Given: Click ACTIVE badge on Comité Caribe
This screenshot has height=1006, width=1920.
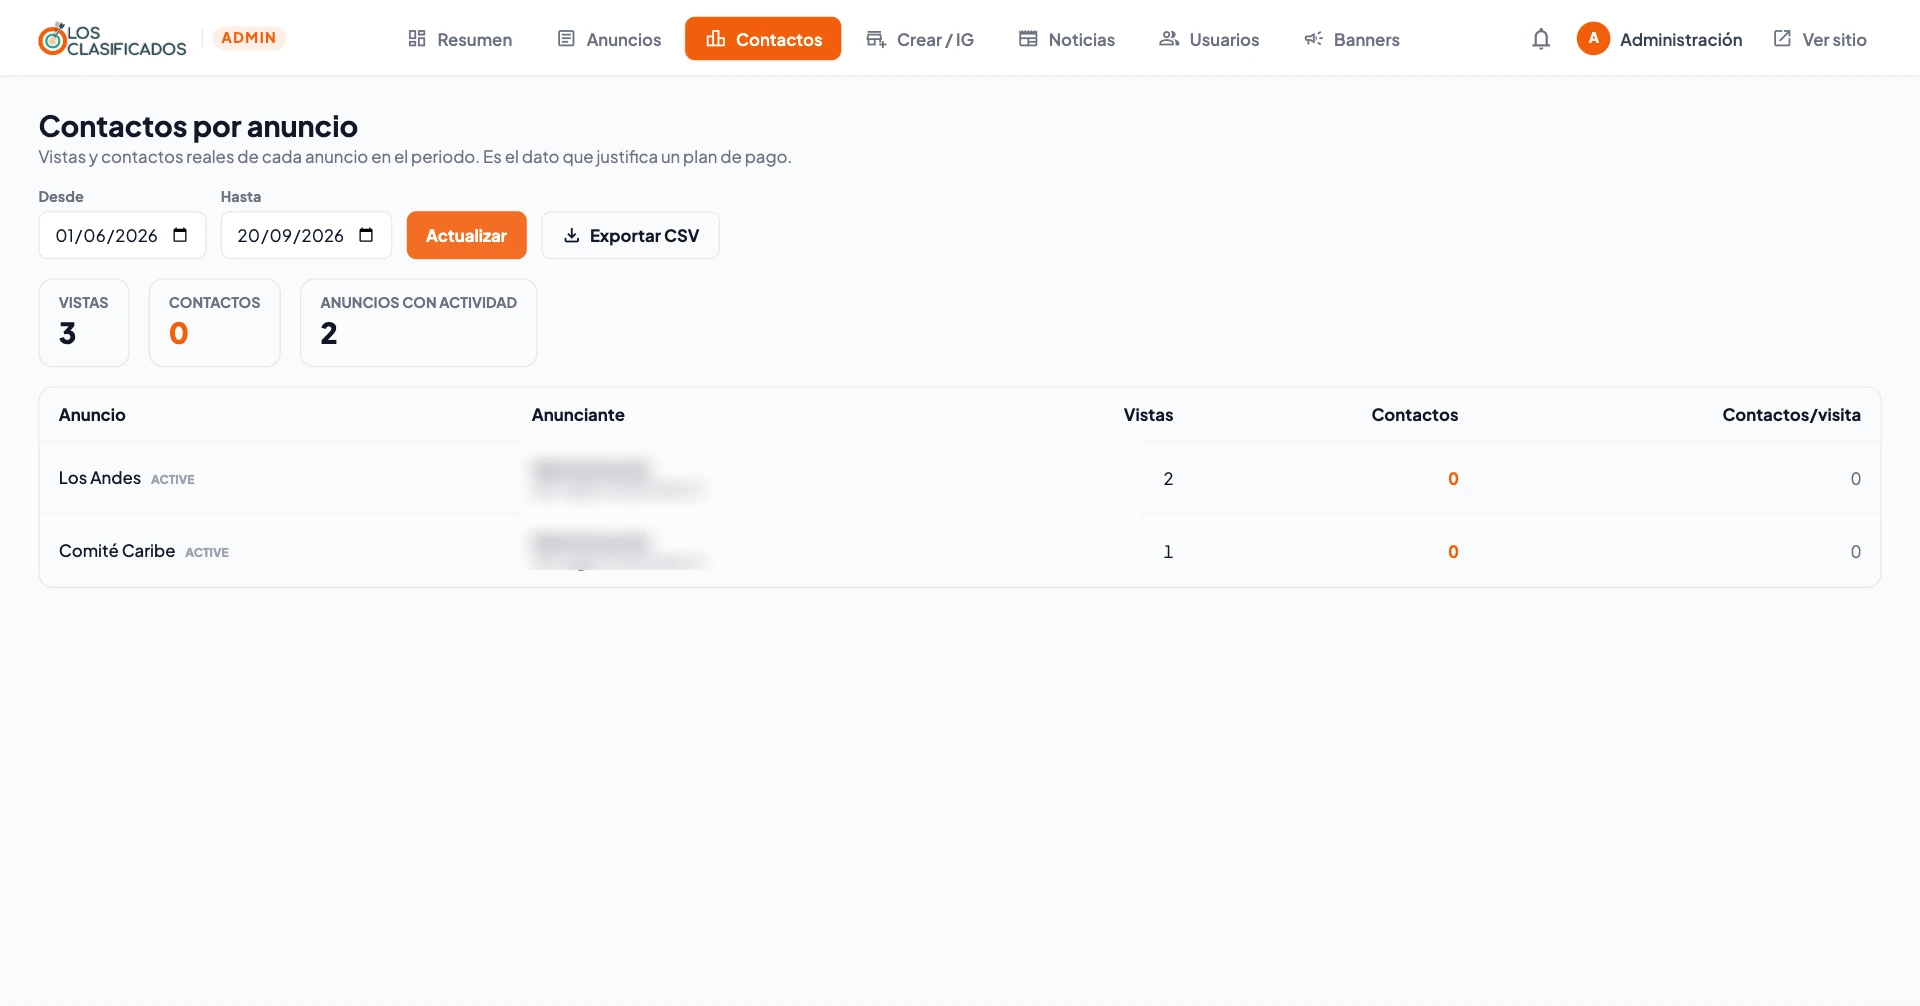Looking at the screenshot, I should (x=207, y=553).
